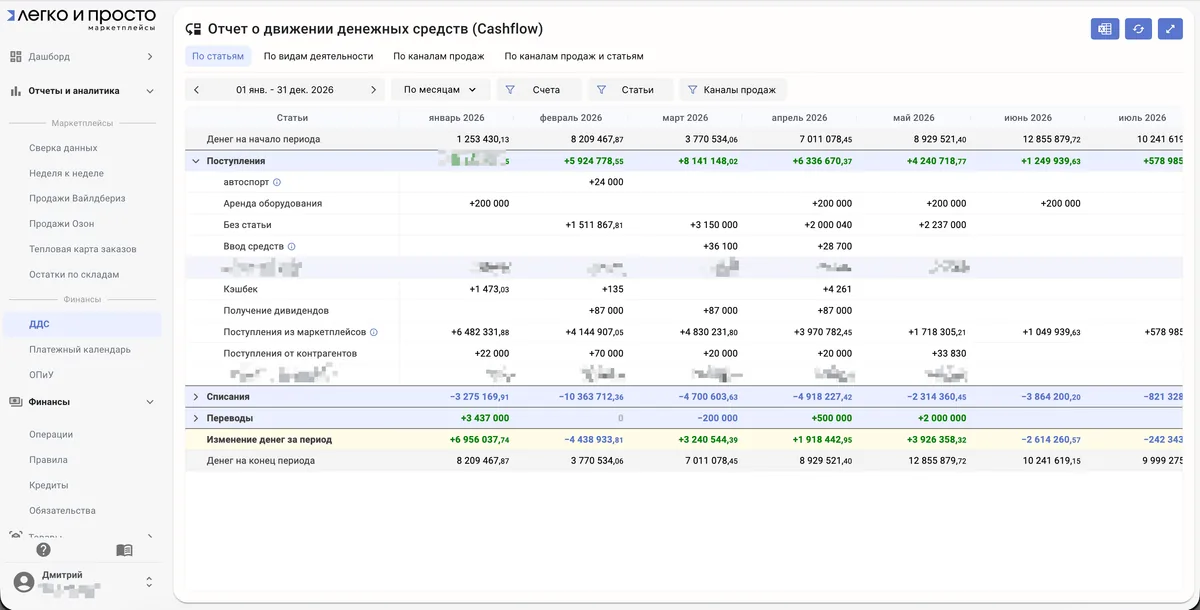Click the Получение дивидендов row label
The width and height of the screenshot is (1200, 610).
click(276, 310)
